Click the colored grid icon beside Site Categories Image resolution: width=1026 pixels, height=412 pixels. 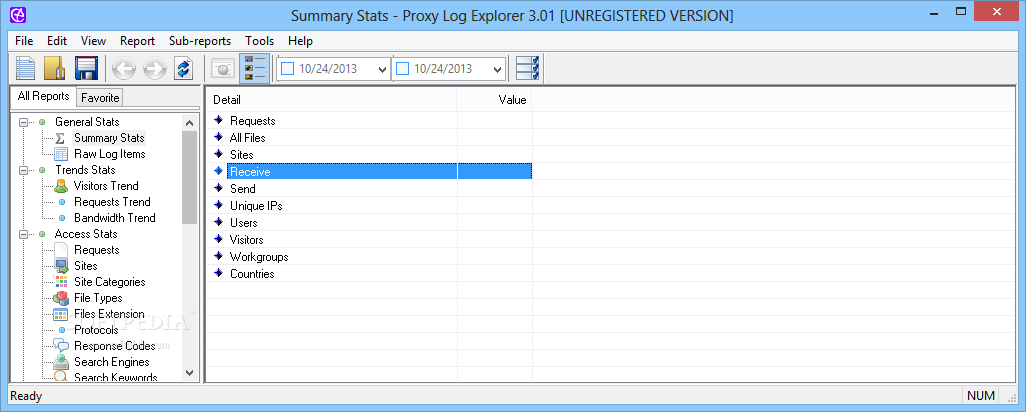(61, 282)
